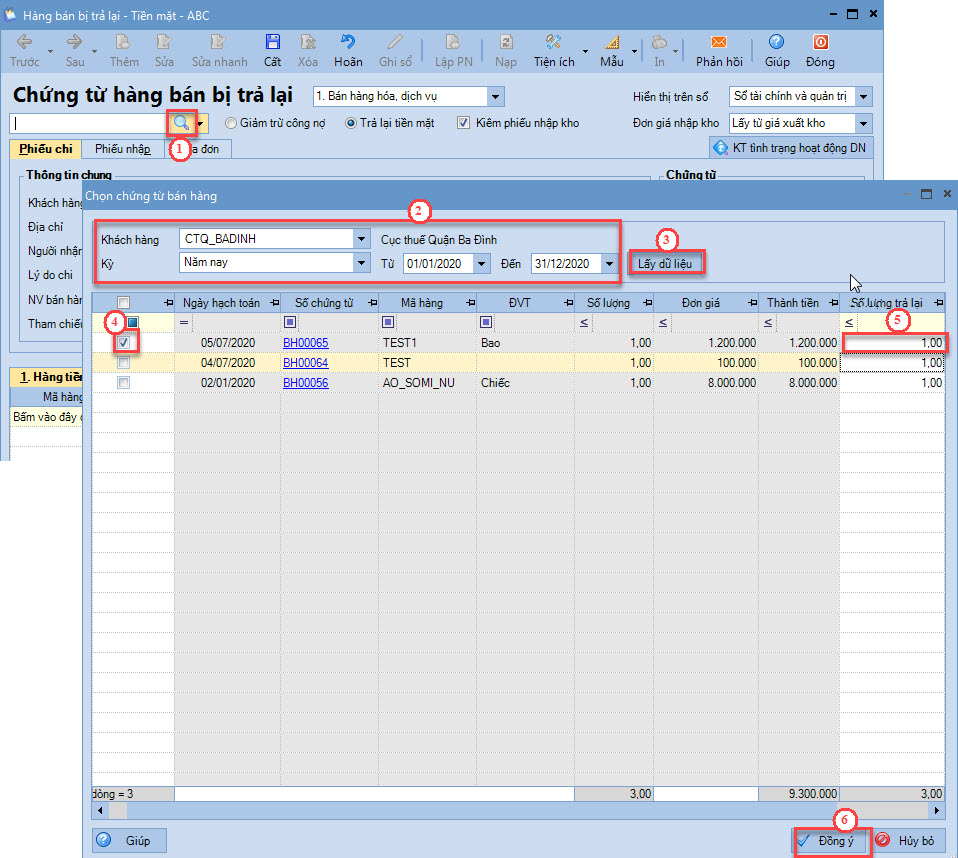Open voucher link BH00064
Image resolution: width=958 pixels, height=858 pixels.
coord(305,363)
